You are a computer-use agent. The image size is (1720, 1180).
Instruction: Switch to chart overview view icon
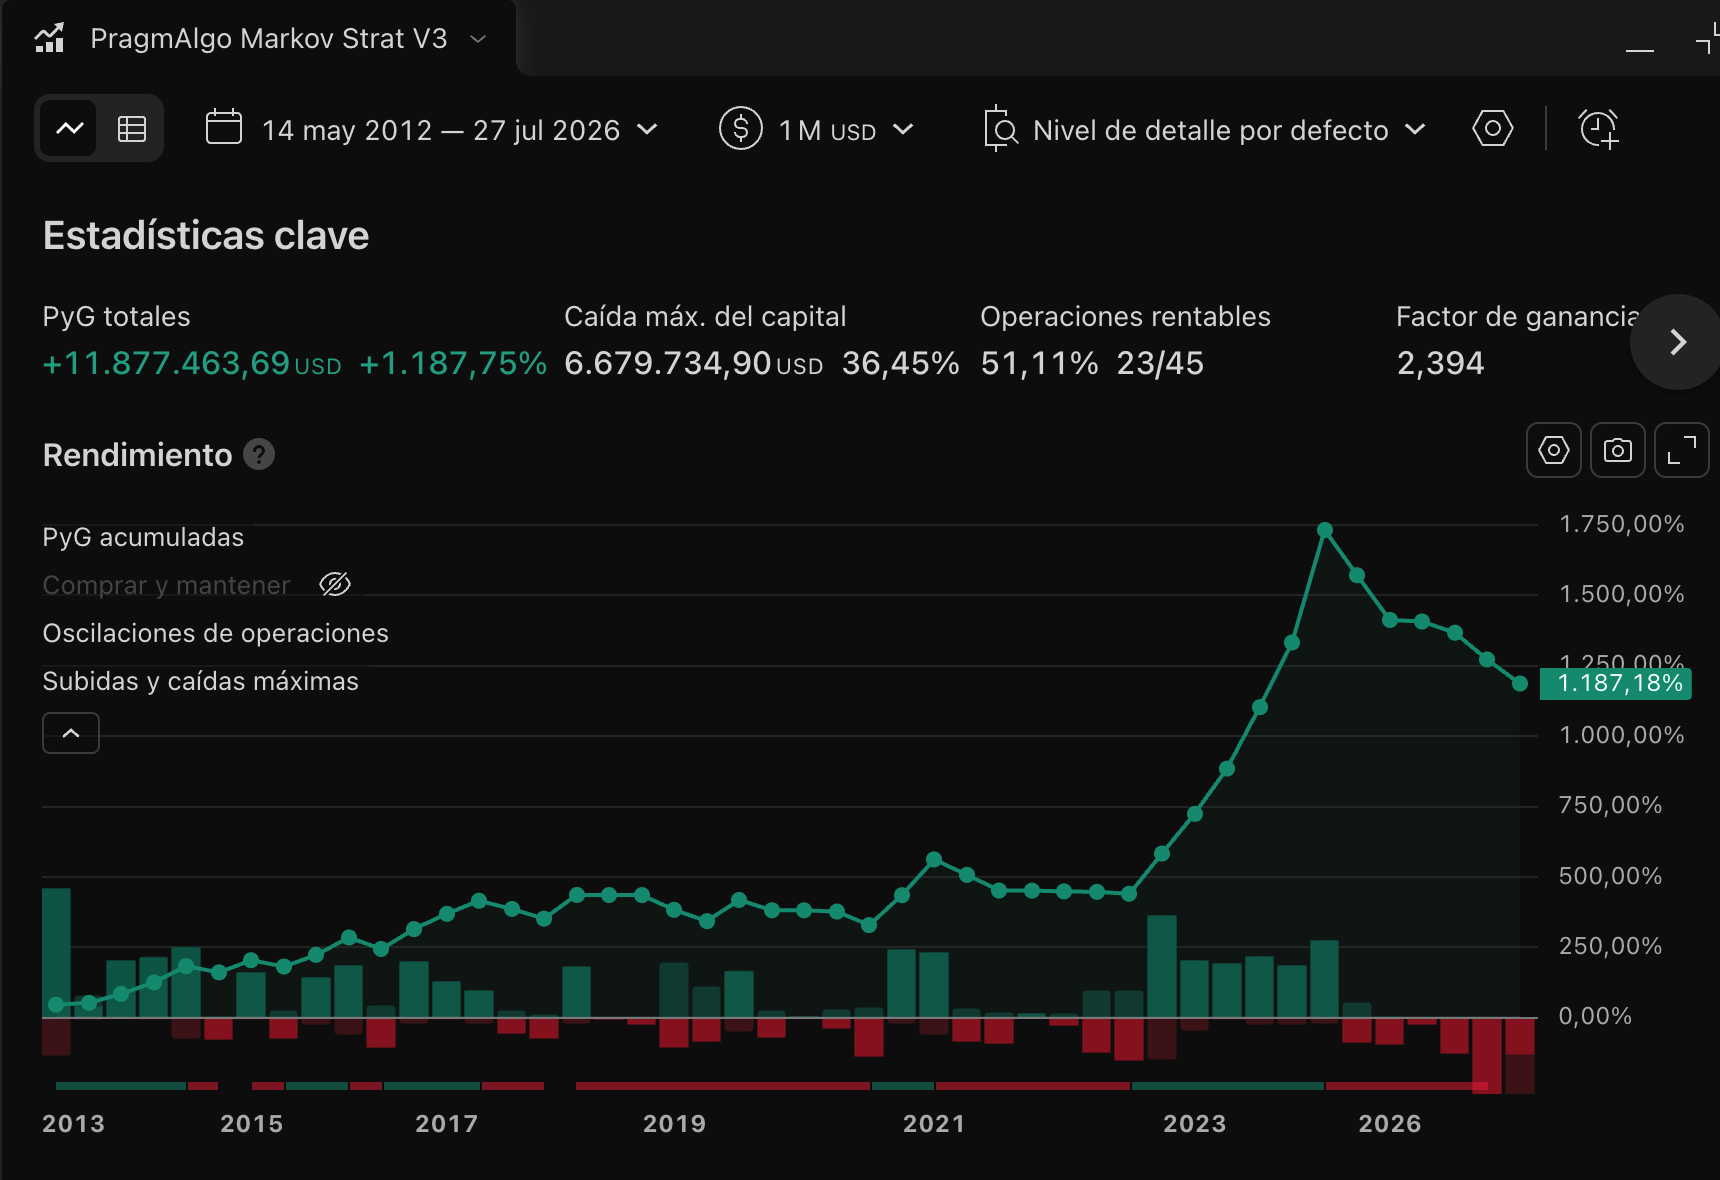pos(69,128)
